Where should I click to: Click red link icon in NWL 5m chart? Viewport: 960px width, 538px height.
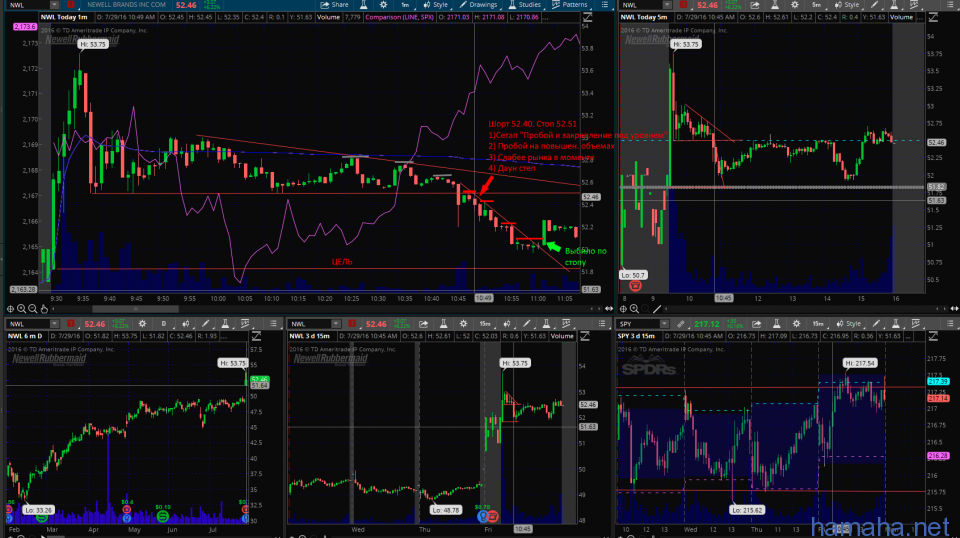[x=683, y=5]
